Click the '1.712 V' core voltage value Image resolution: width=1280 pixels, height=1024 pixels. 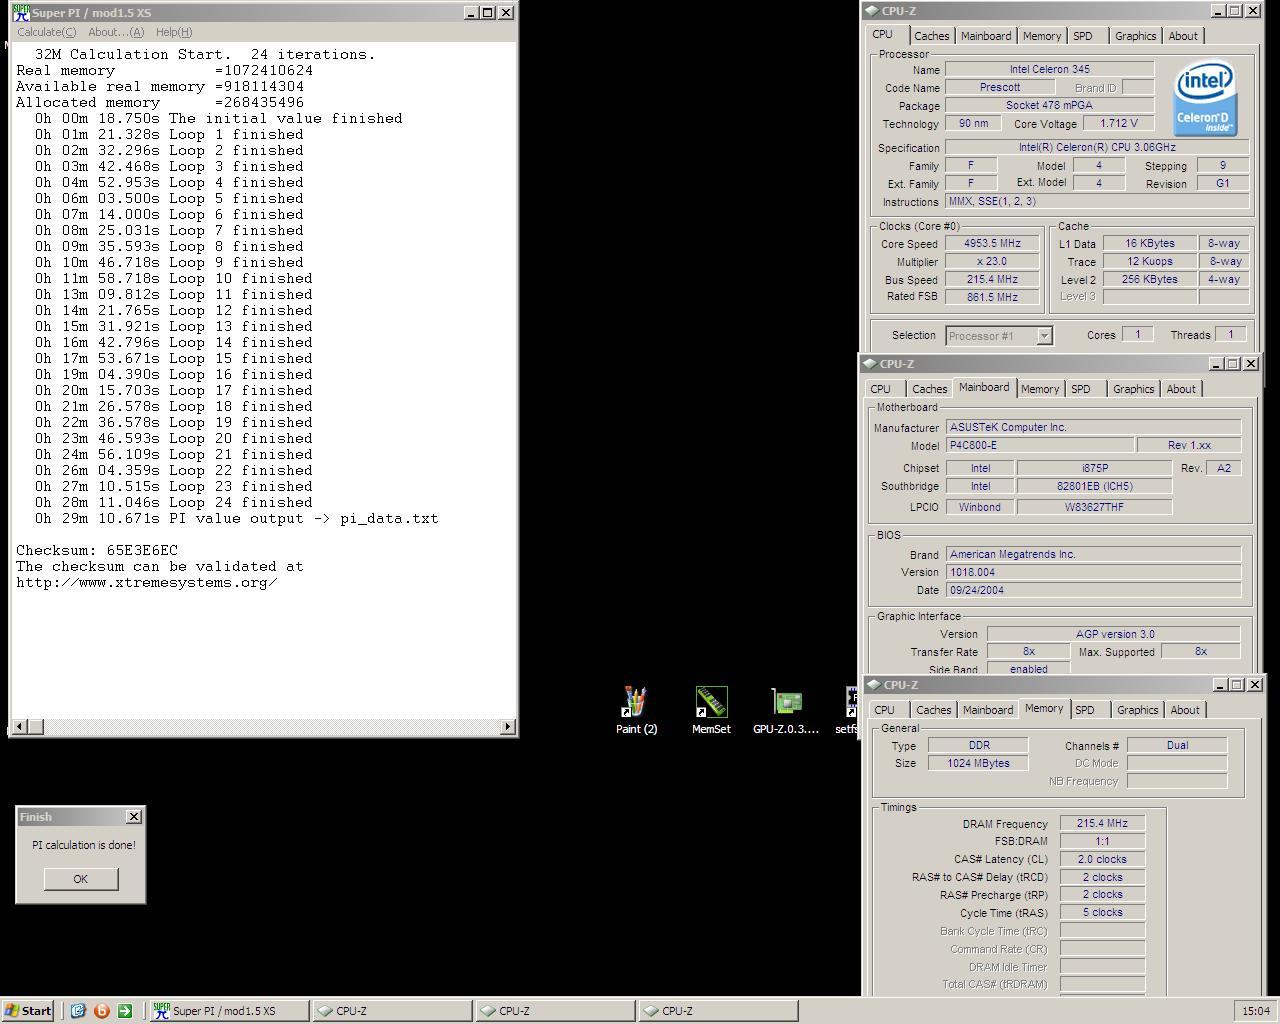1118,124
